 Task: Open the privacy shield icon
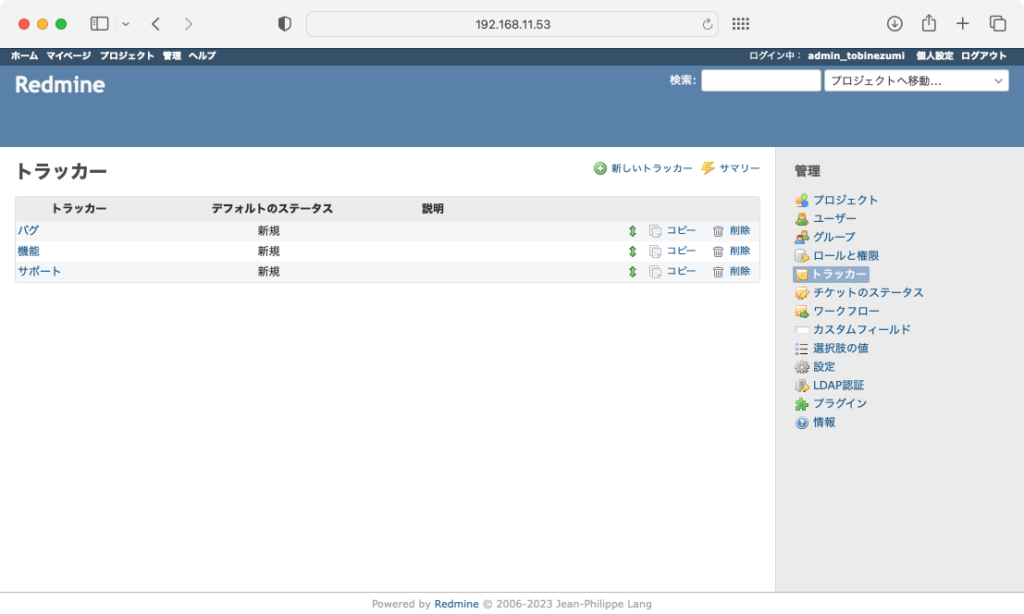(284, 24)
